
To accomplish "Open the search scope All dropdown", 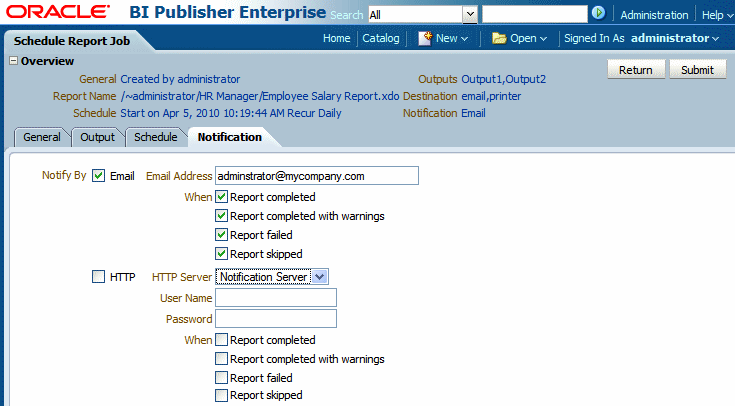I will point(470,15).
